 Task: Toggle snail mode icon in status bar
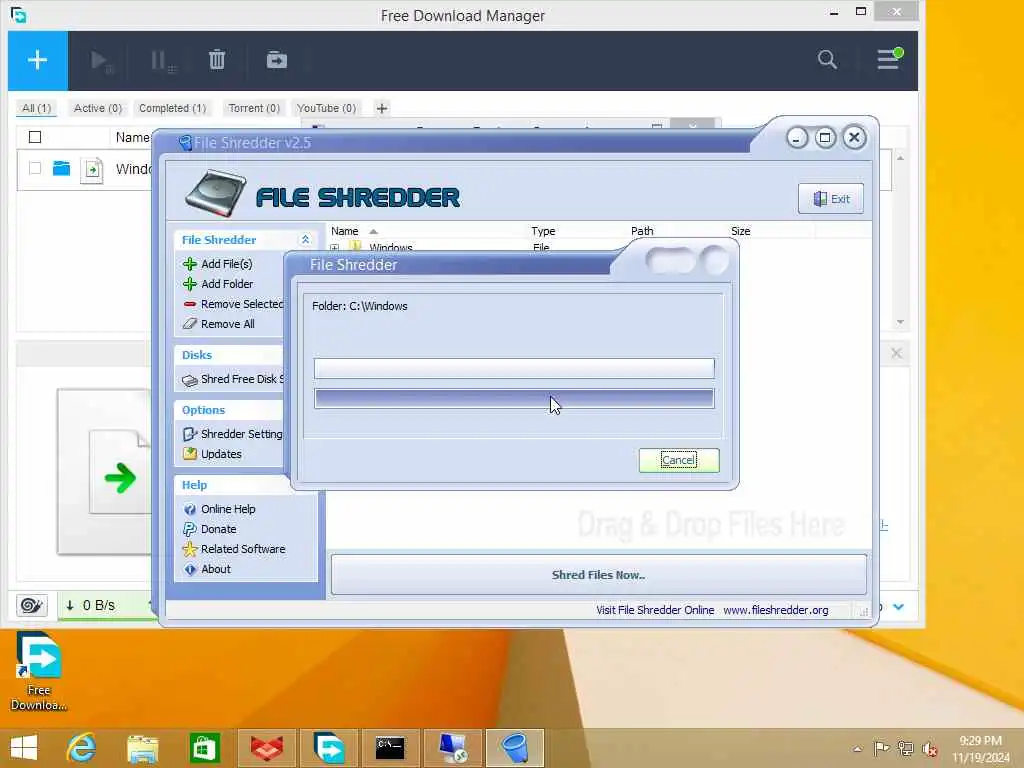[x=31, y=605]
